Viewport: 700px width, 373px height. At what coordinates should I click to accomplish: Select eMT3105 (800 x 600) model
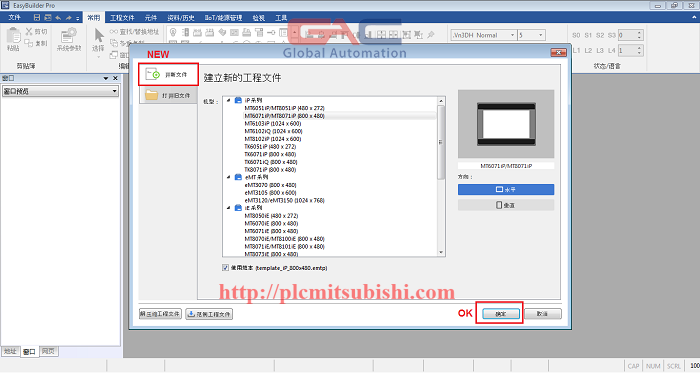point(271,193)
